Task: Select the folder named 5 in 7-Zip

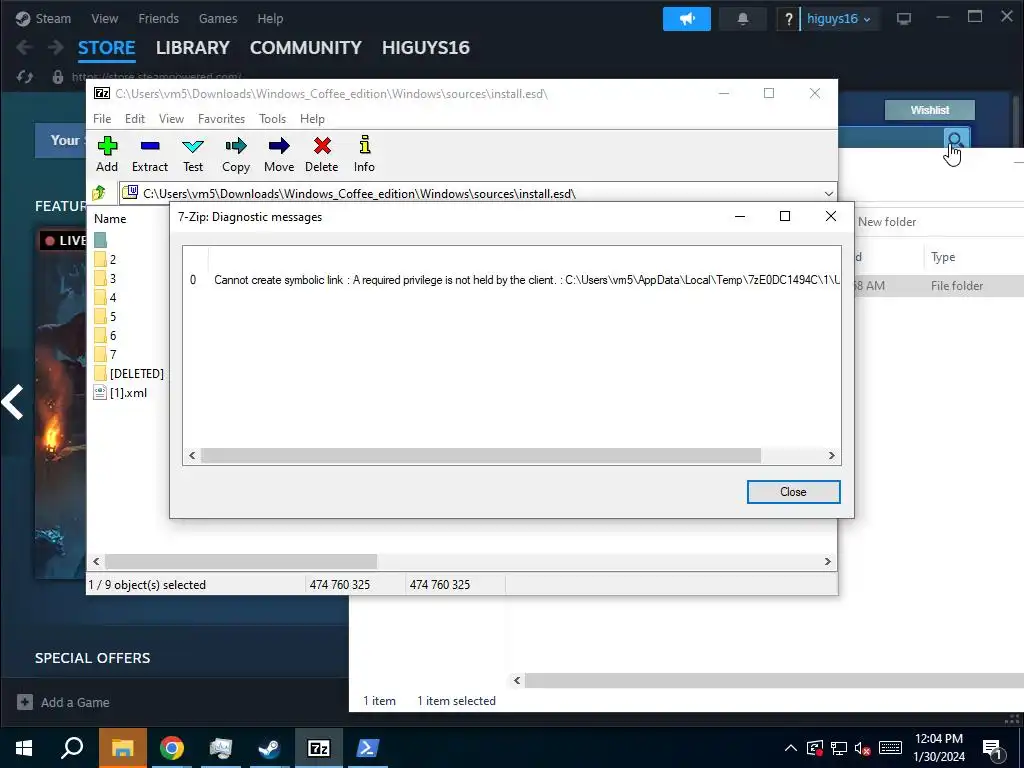Action: pyautogui.click(x=106, y=316)
